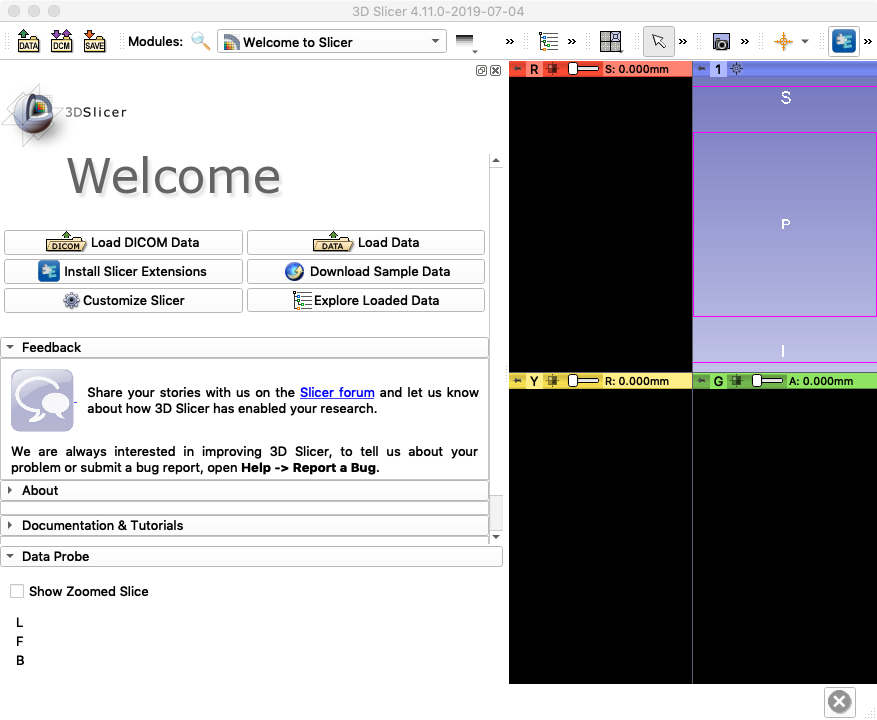
Task: Adjust the Green slice offset slider
Action: click(767, 381)
